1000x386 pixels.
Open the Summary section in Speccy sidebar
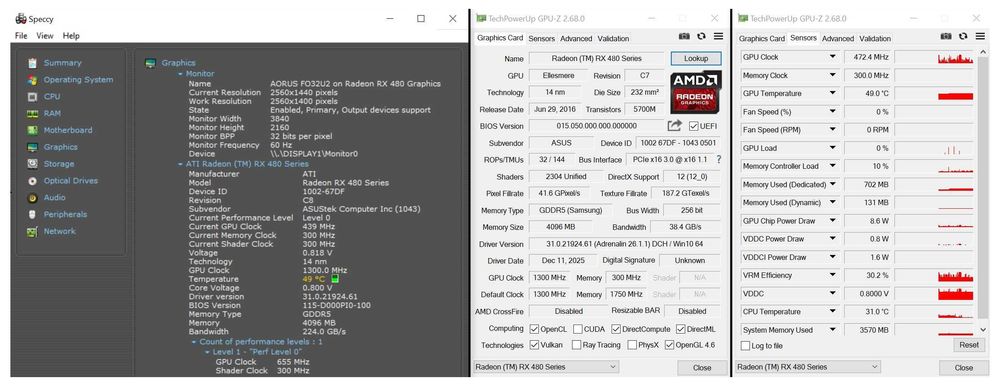coord(62,63)
